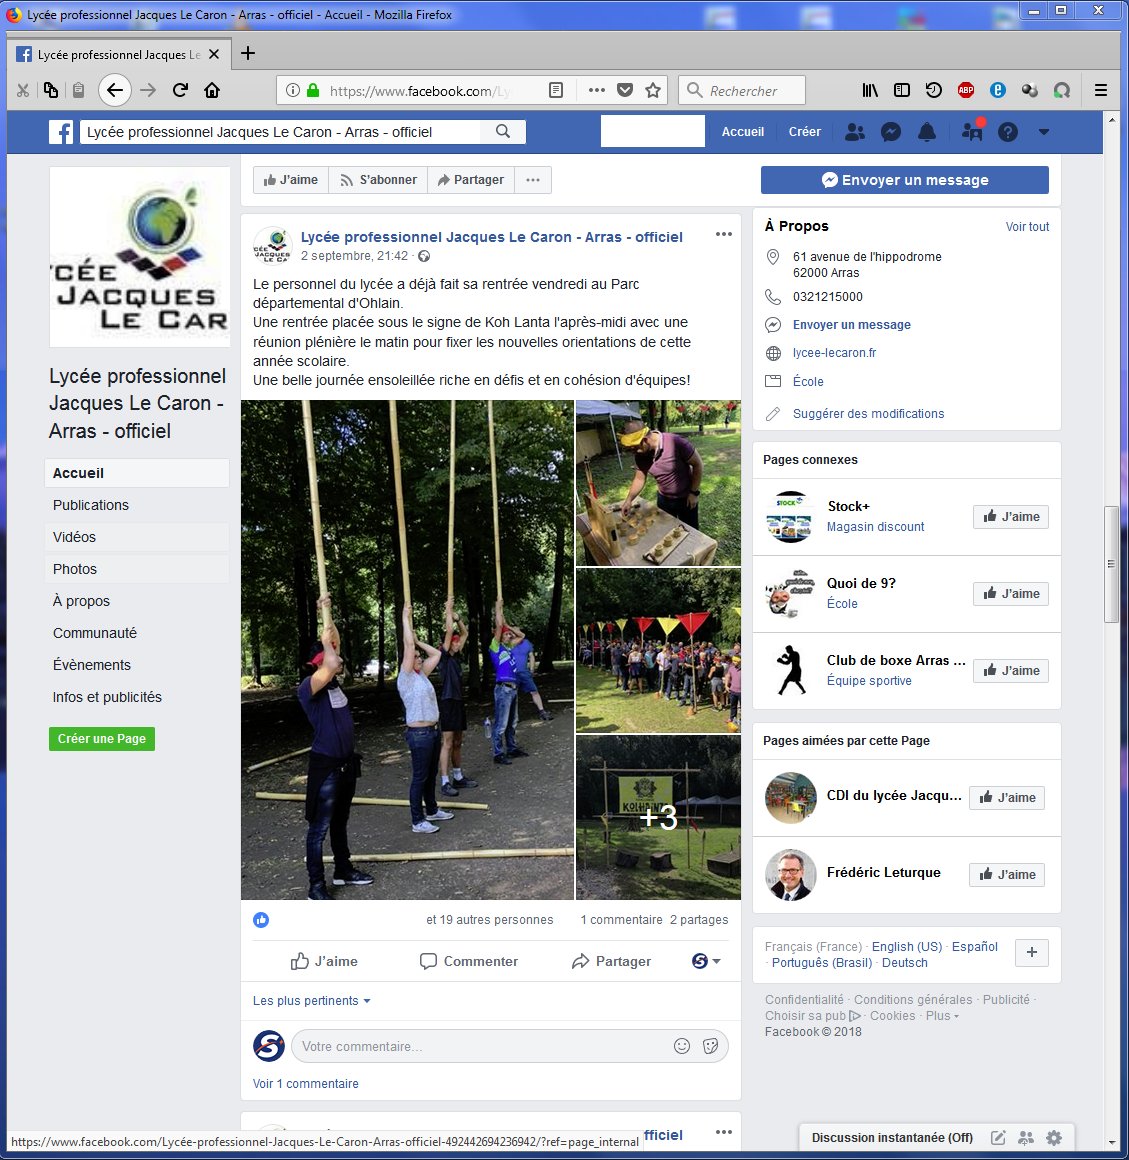Click Voir 1 commentaire link
This screenshot has width=1129, height=1160.
click(306, 1083)
